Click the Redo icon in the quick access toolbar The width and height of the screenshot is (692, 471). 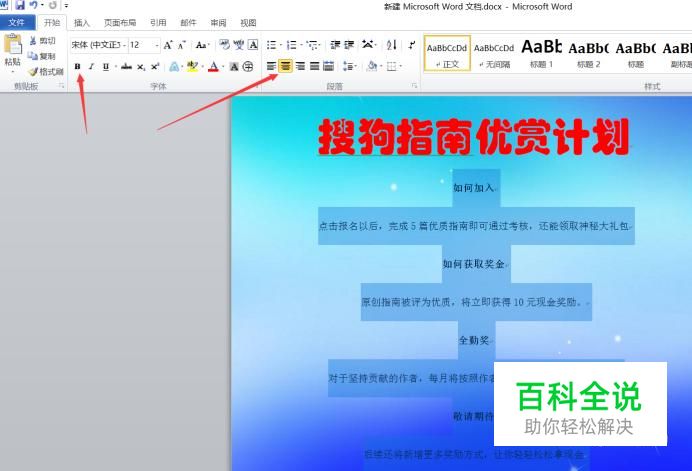point(53,5)
